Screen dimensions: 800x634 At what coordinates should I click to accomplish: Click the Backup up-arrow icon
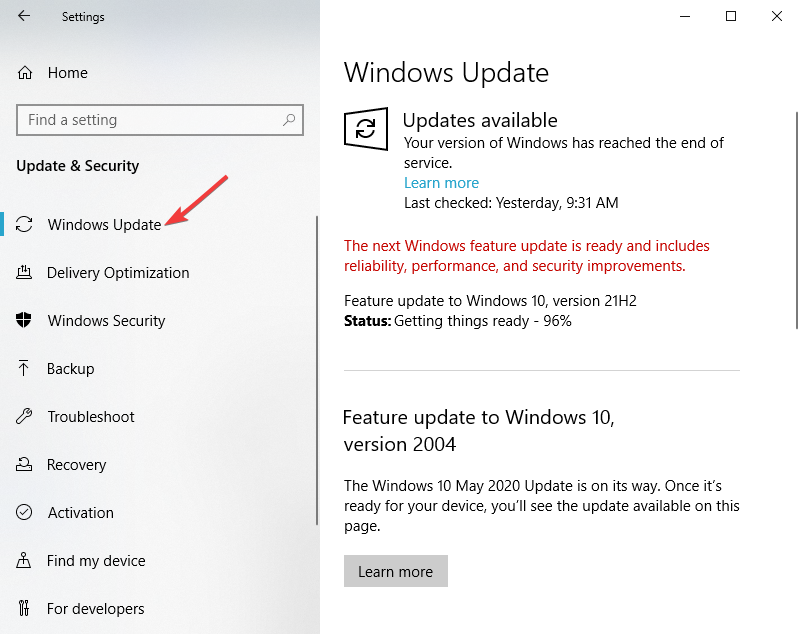(x=23, y=368)
